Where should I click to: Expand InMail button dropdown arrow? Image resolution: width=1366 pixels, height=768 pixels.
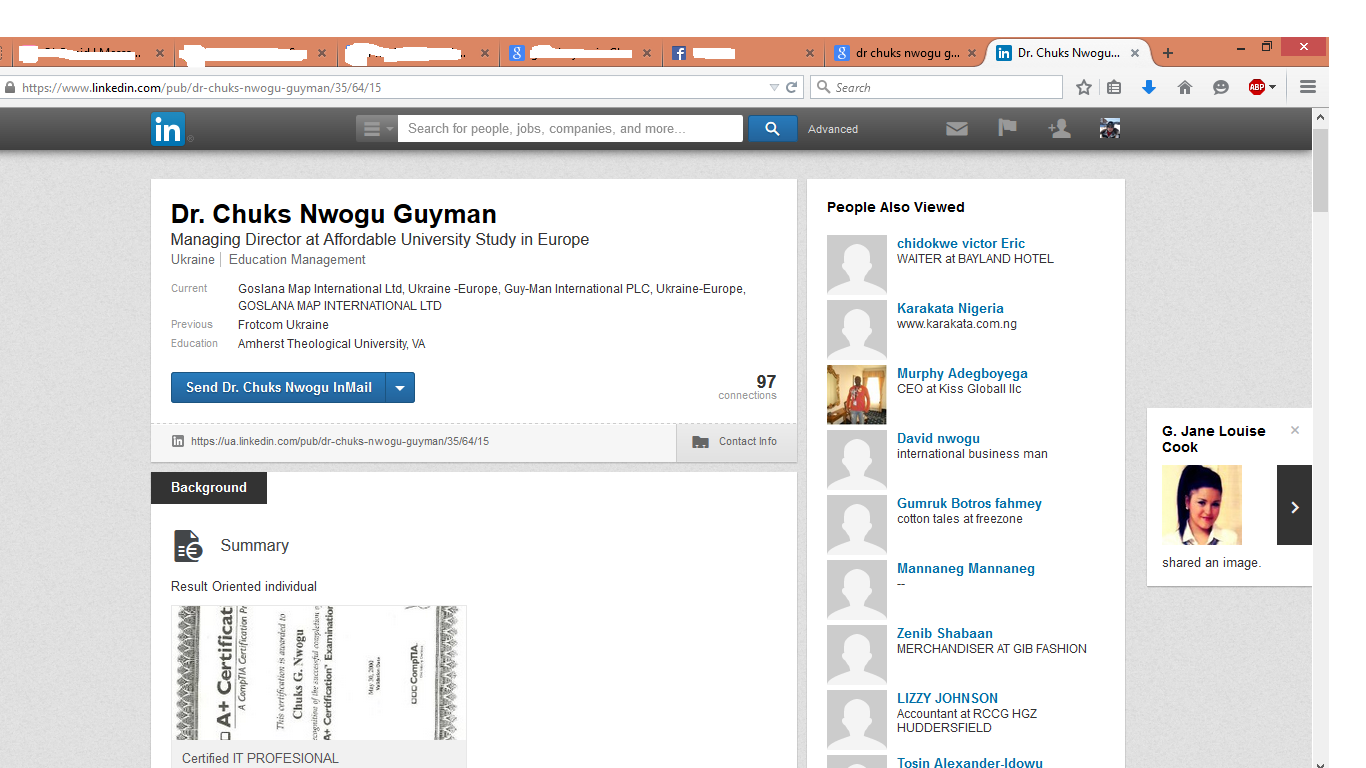(400, 388)
